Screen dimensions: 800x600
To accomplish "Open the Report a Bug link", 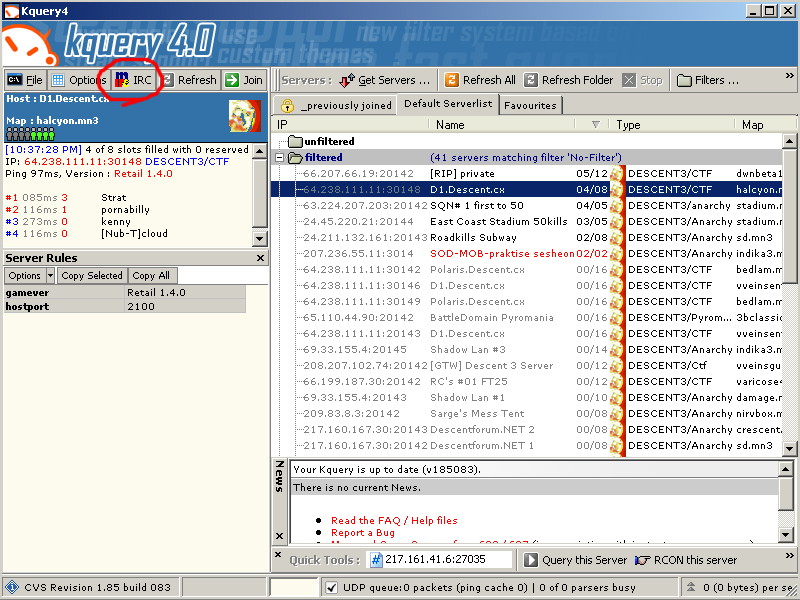I will [363, 533].
